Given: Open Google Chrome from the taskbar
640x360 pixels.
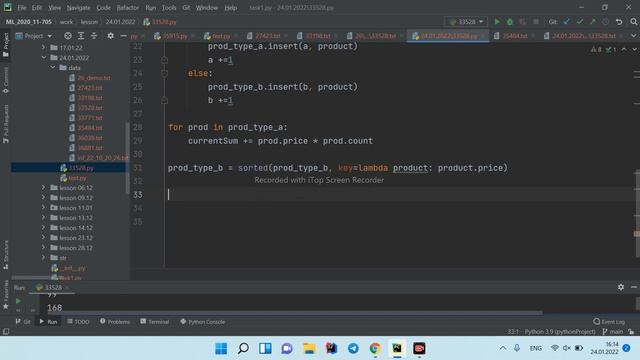Looking at the screenshot, I should (x=375, y=349).
